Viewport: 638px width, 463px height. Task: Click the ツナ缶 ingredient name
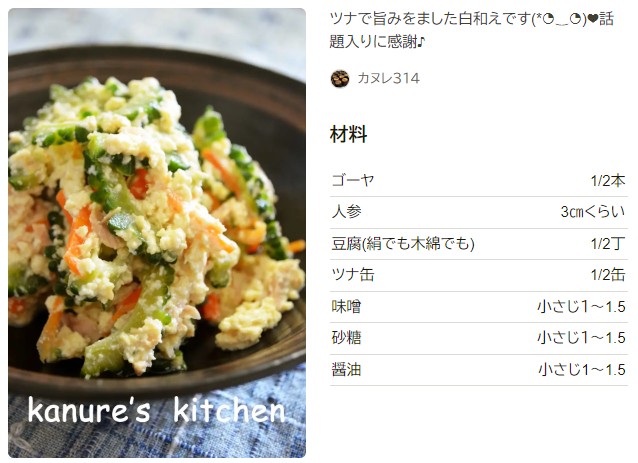353,275
